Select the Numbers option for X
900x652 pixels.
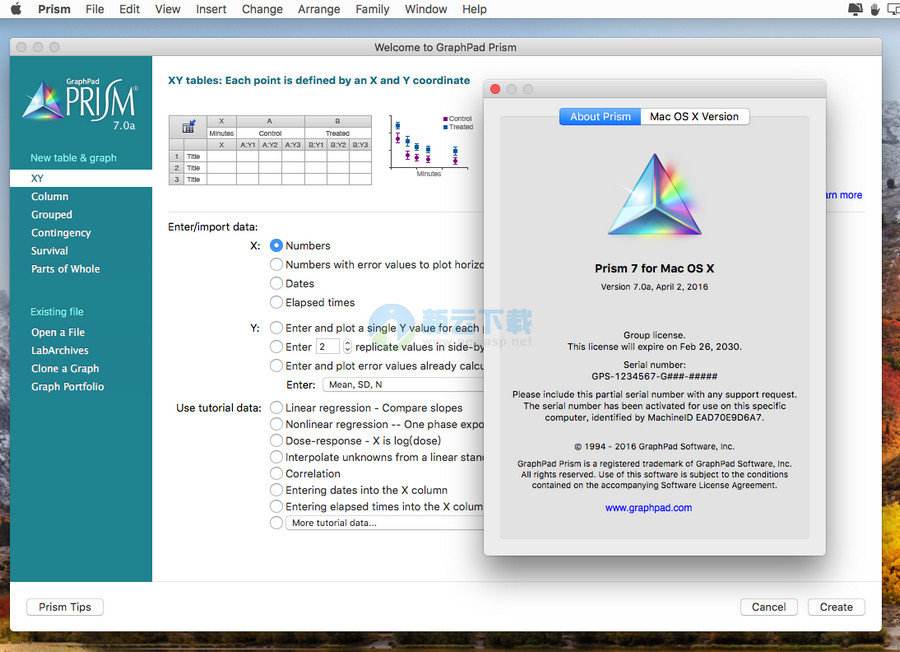(276, 246)
